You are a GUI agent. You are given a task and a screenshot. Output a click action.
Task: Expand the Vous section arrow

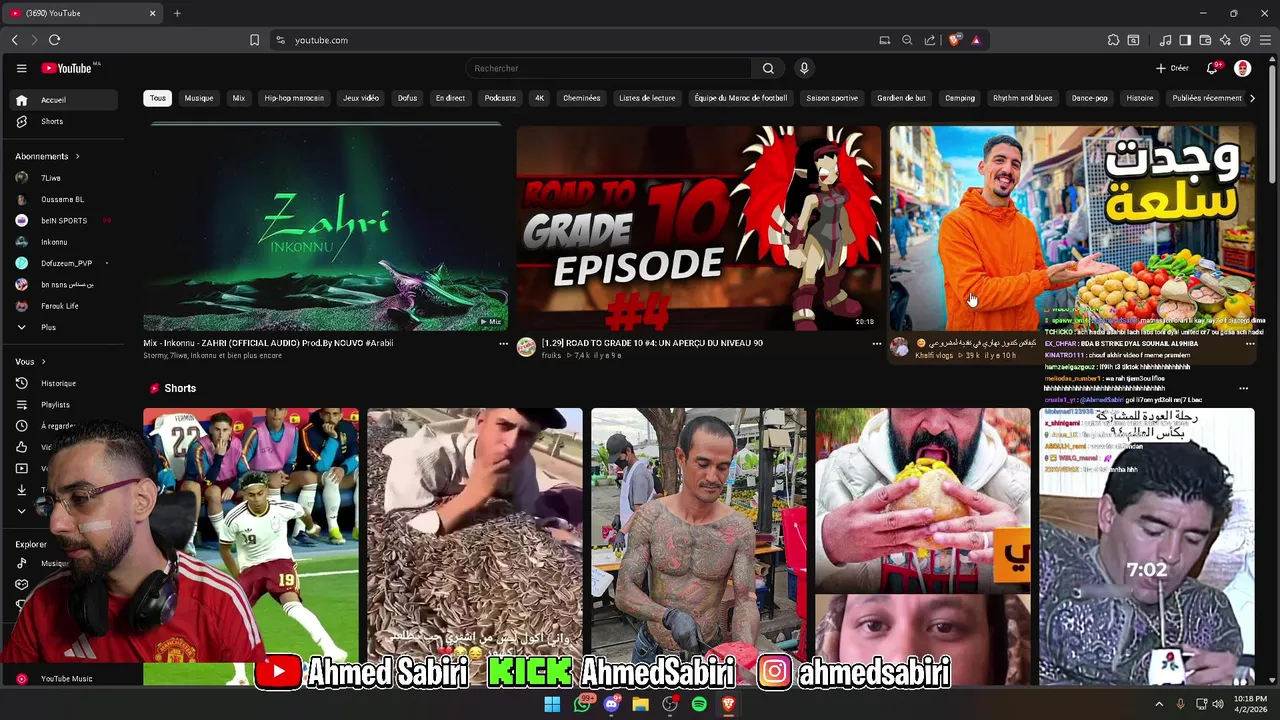point(43,362)
